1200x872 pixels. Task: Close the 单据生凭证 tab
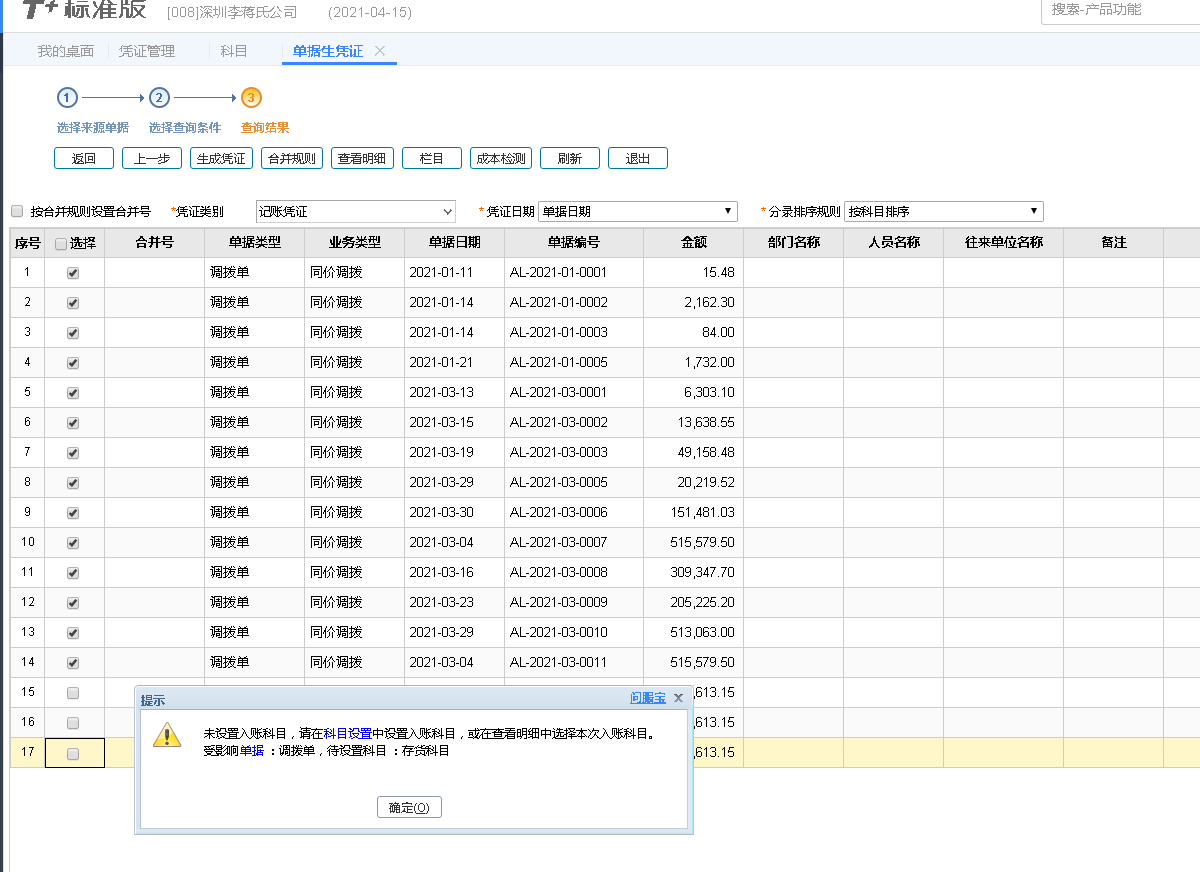[380, 51]
